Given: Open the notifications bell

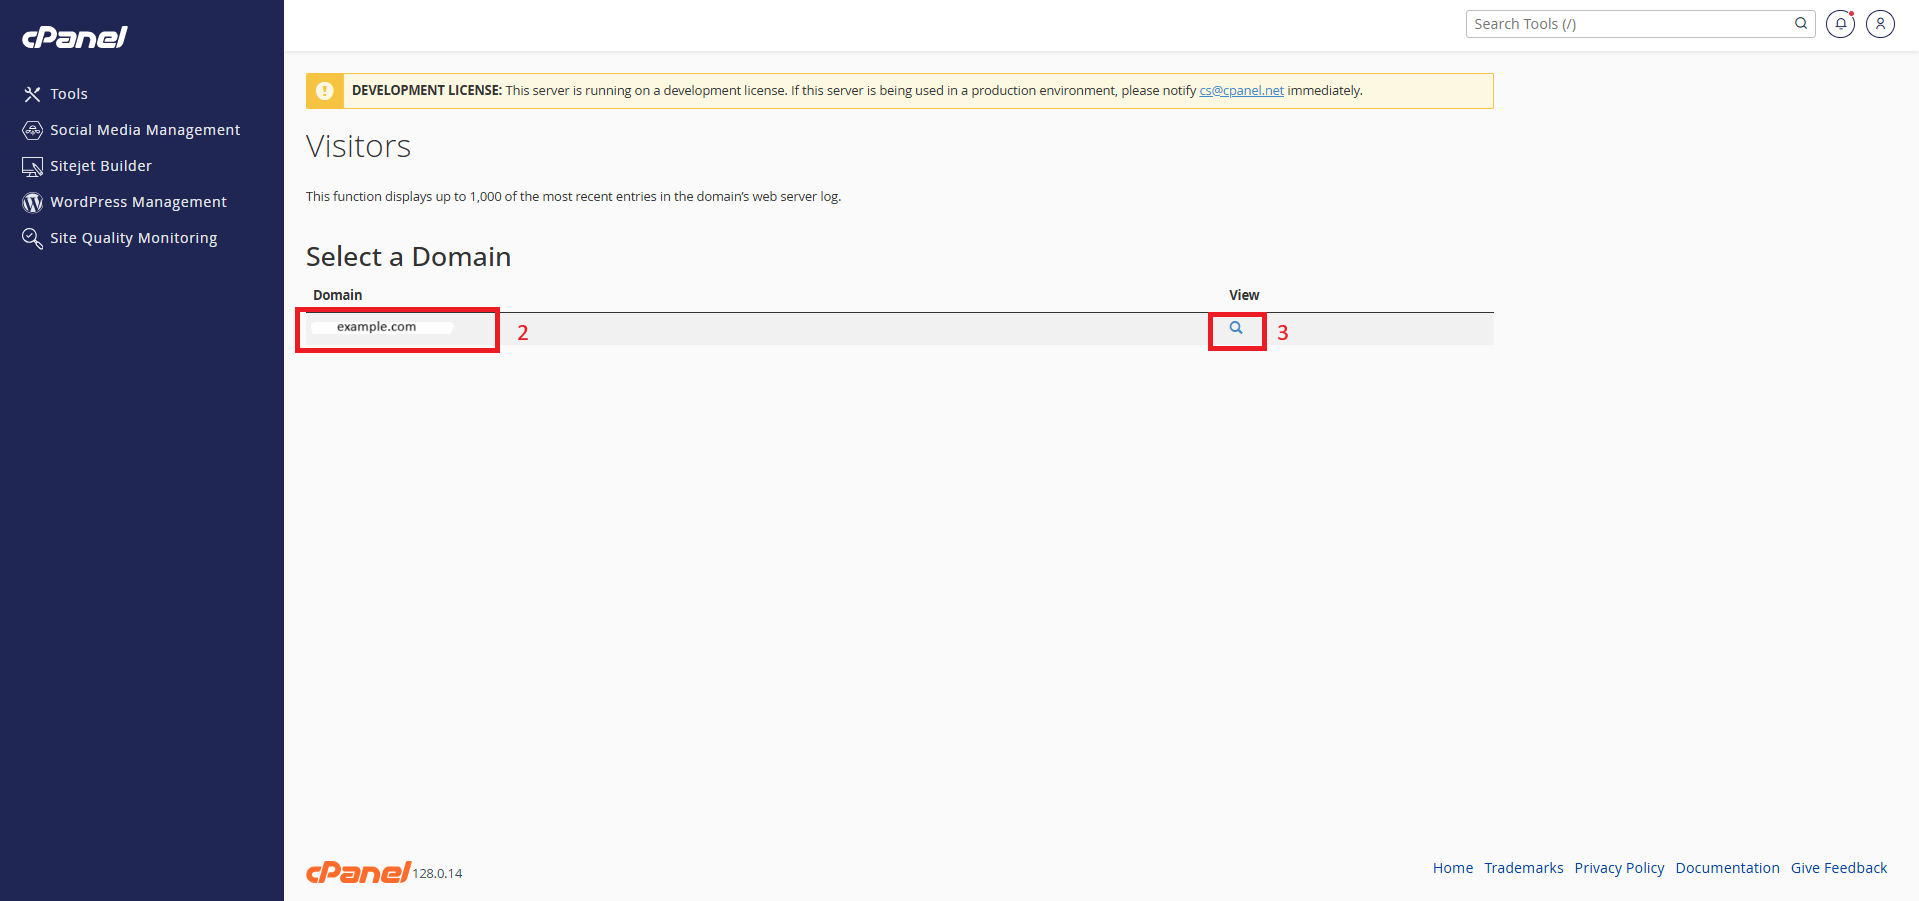Looking at the screenshot, I should (1840, 24).
